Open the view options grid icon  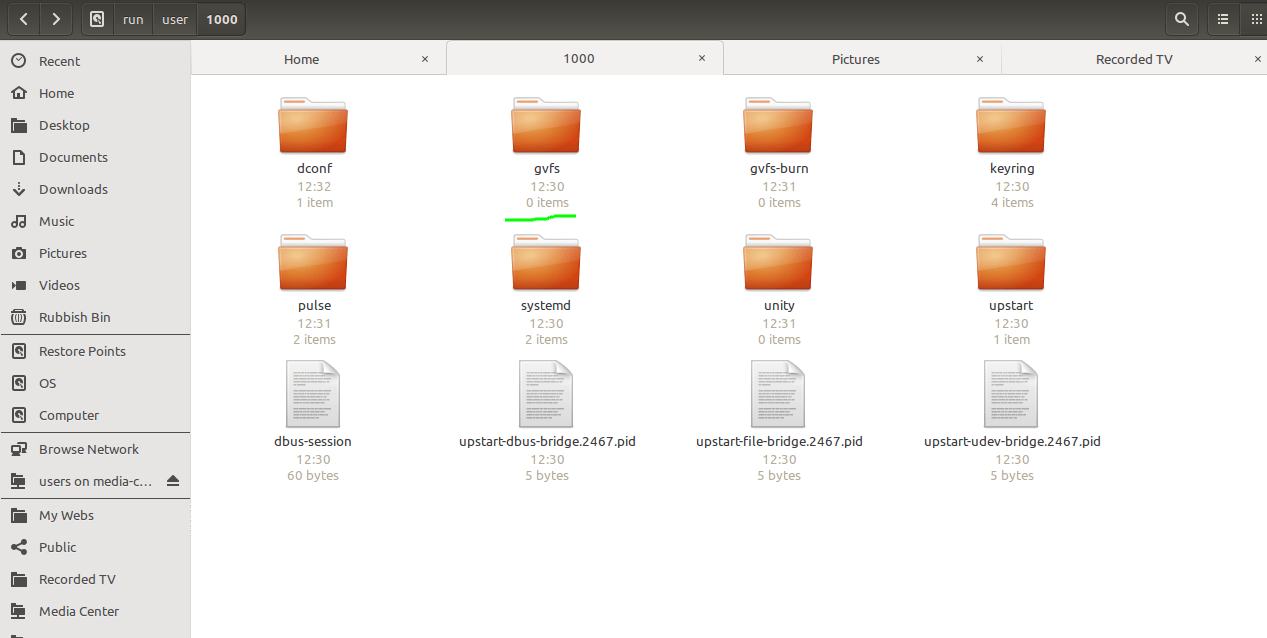(1257, 19)
